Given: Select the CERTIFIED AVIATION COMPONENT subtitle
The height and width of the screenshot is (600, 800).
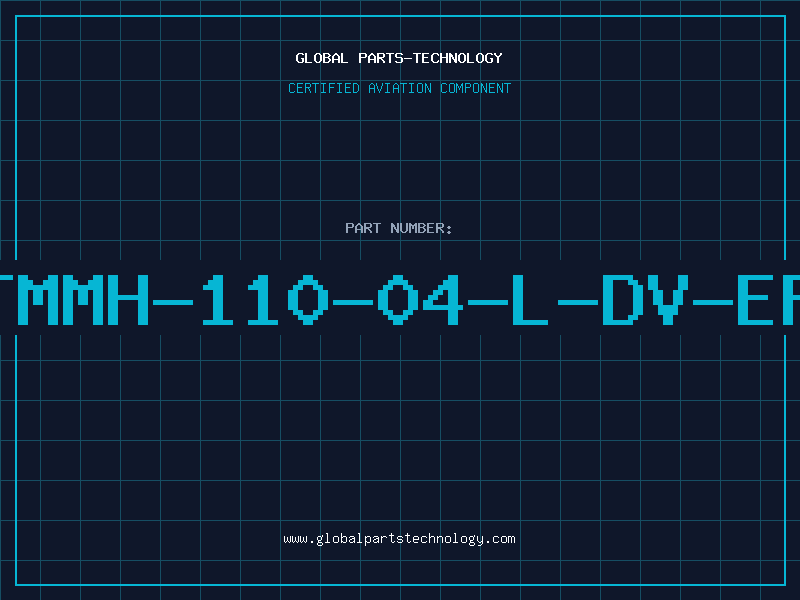Looking at the screenshot, I should [x=399, y=88].
